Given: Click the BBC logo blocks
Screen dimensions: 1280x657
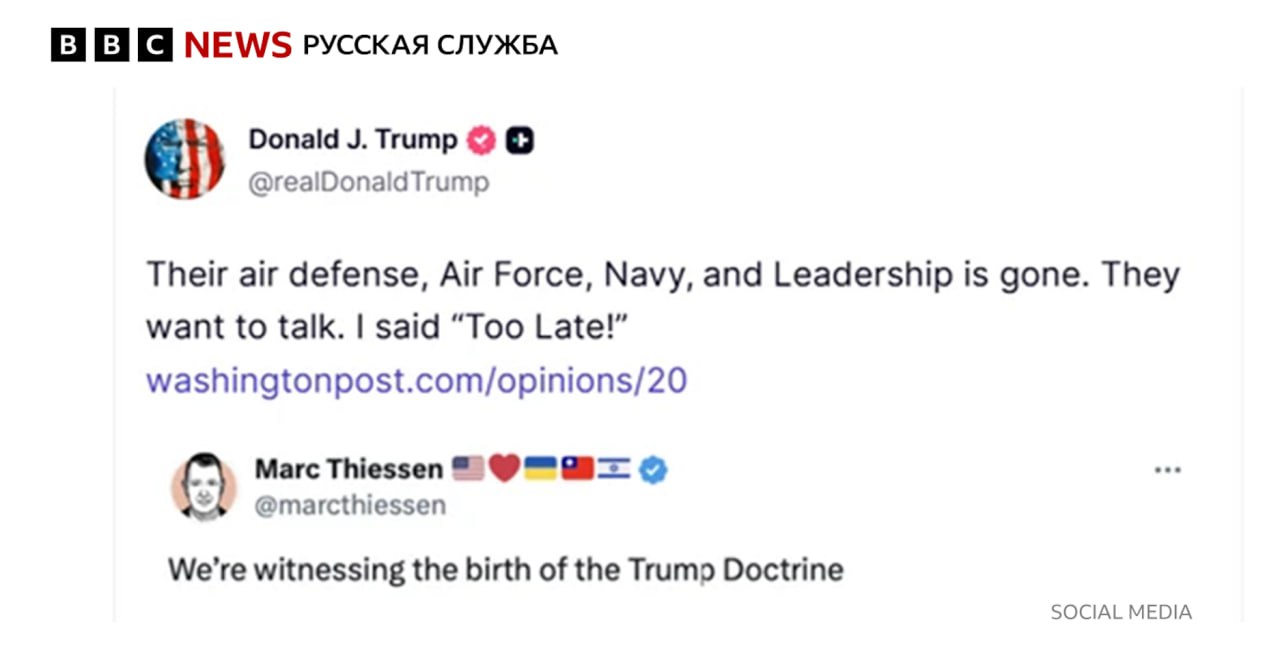Looking at the screenshot, I should [111, 45].
